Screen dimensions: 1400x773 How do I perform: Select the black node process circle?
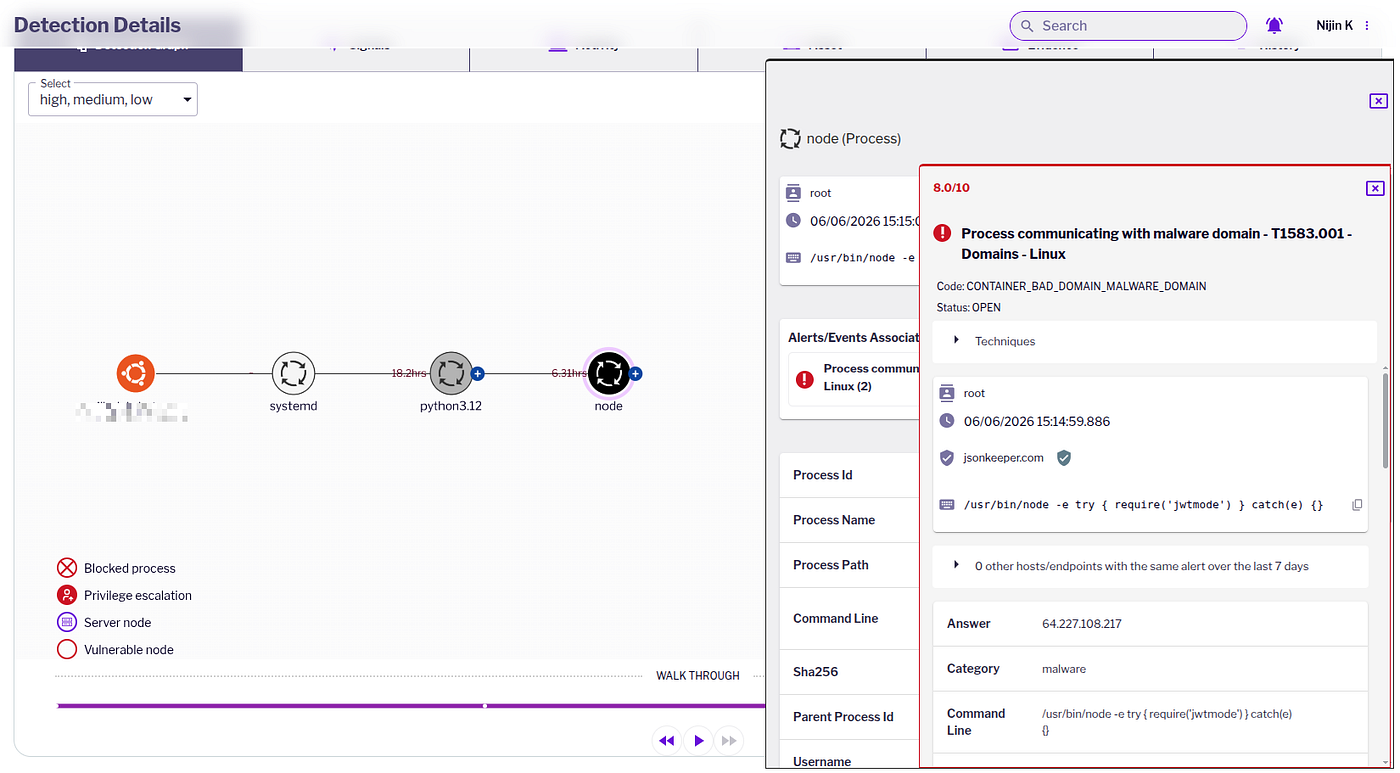608,374
